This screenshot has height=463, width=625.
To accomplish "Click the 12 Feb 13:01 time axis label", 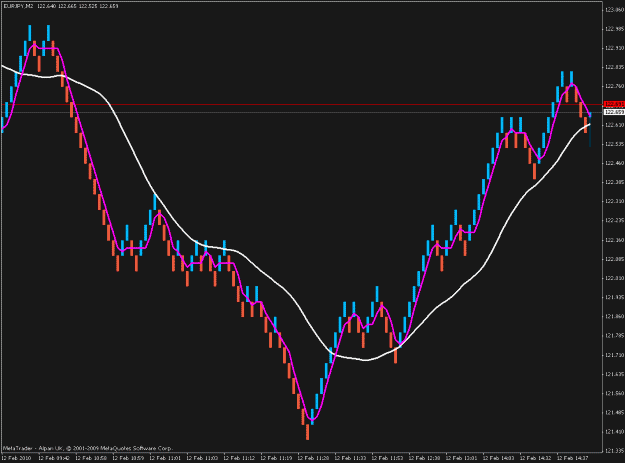I will 462,458.
